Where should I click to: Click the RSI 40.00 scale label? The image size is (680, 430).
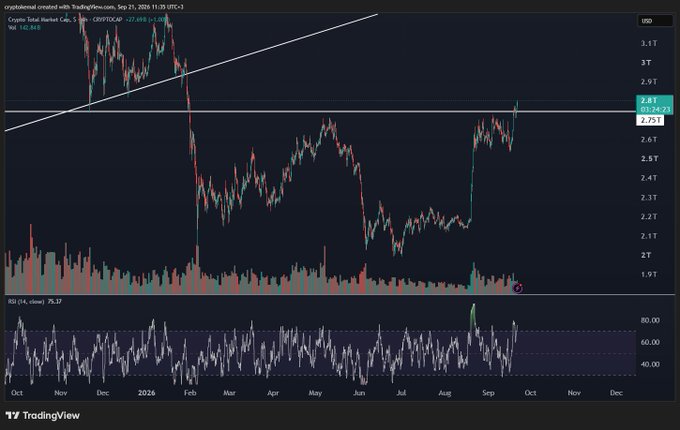[650, 365]
